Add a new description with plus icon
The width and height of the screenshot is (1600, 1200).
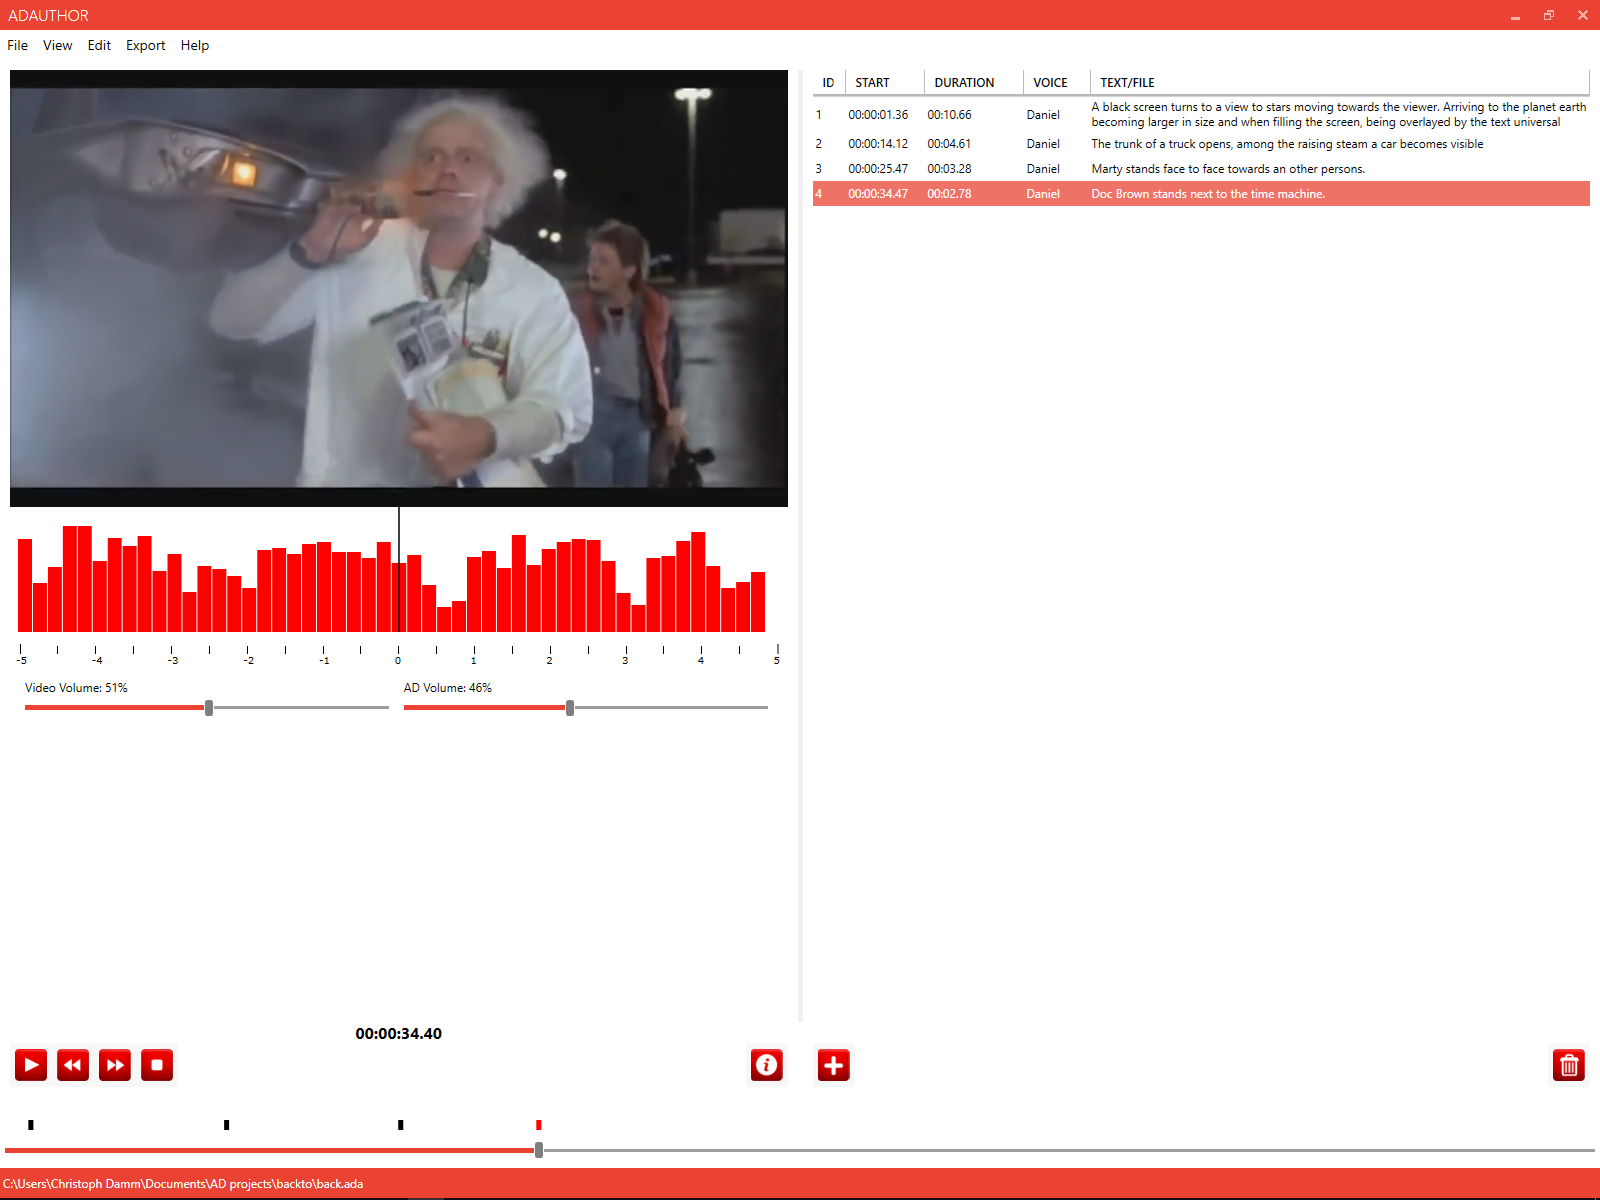833,1065
